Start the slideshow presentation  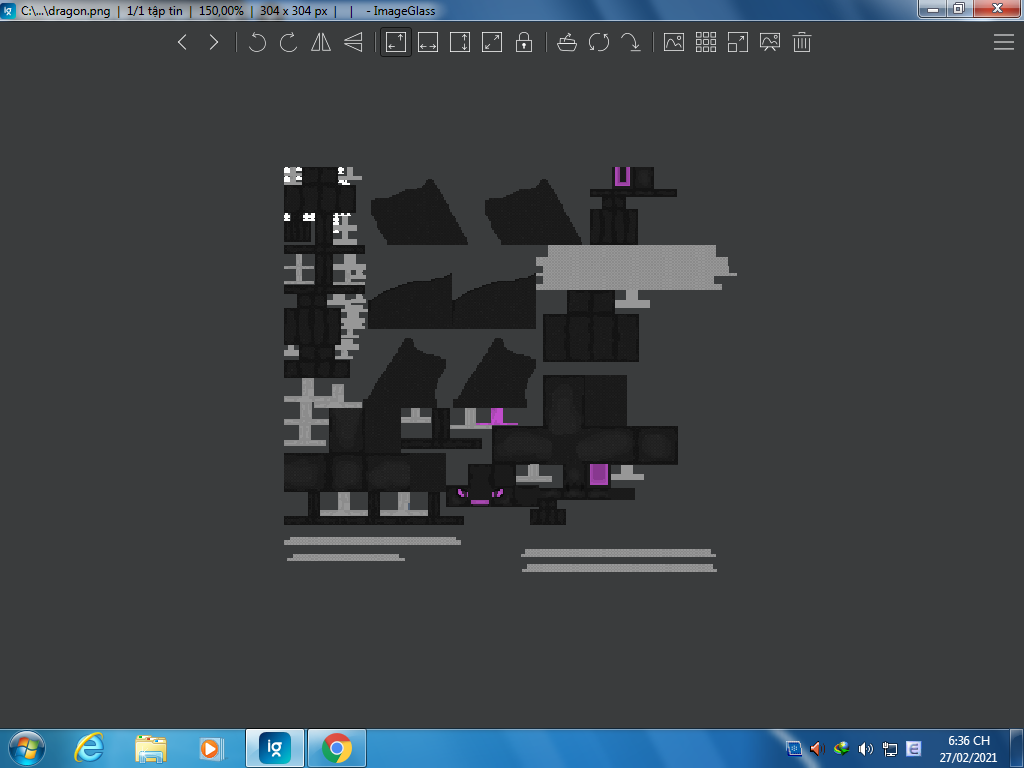770,42
